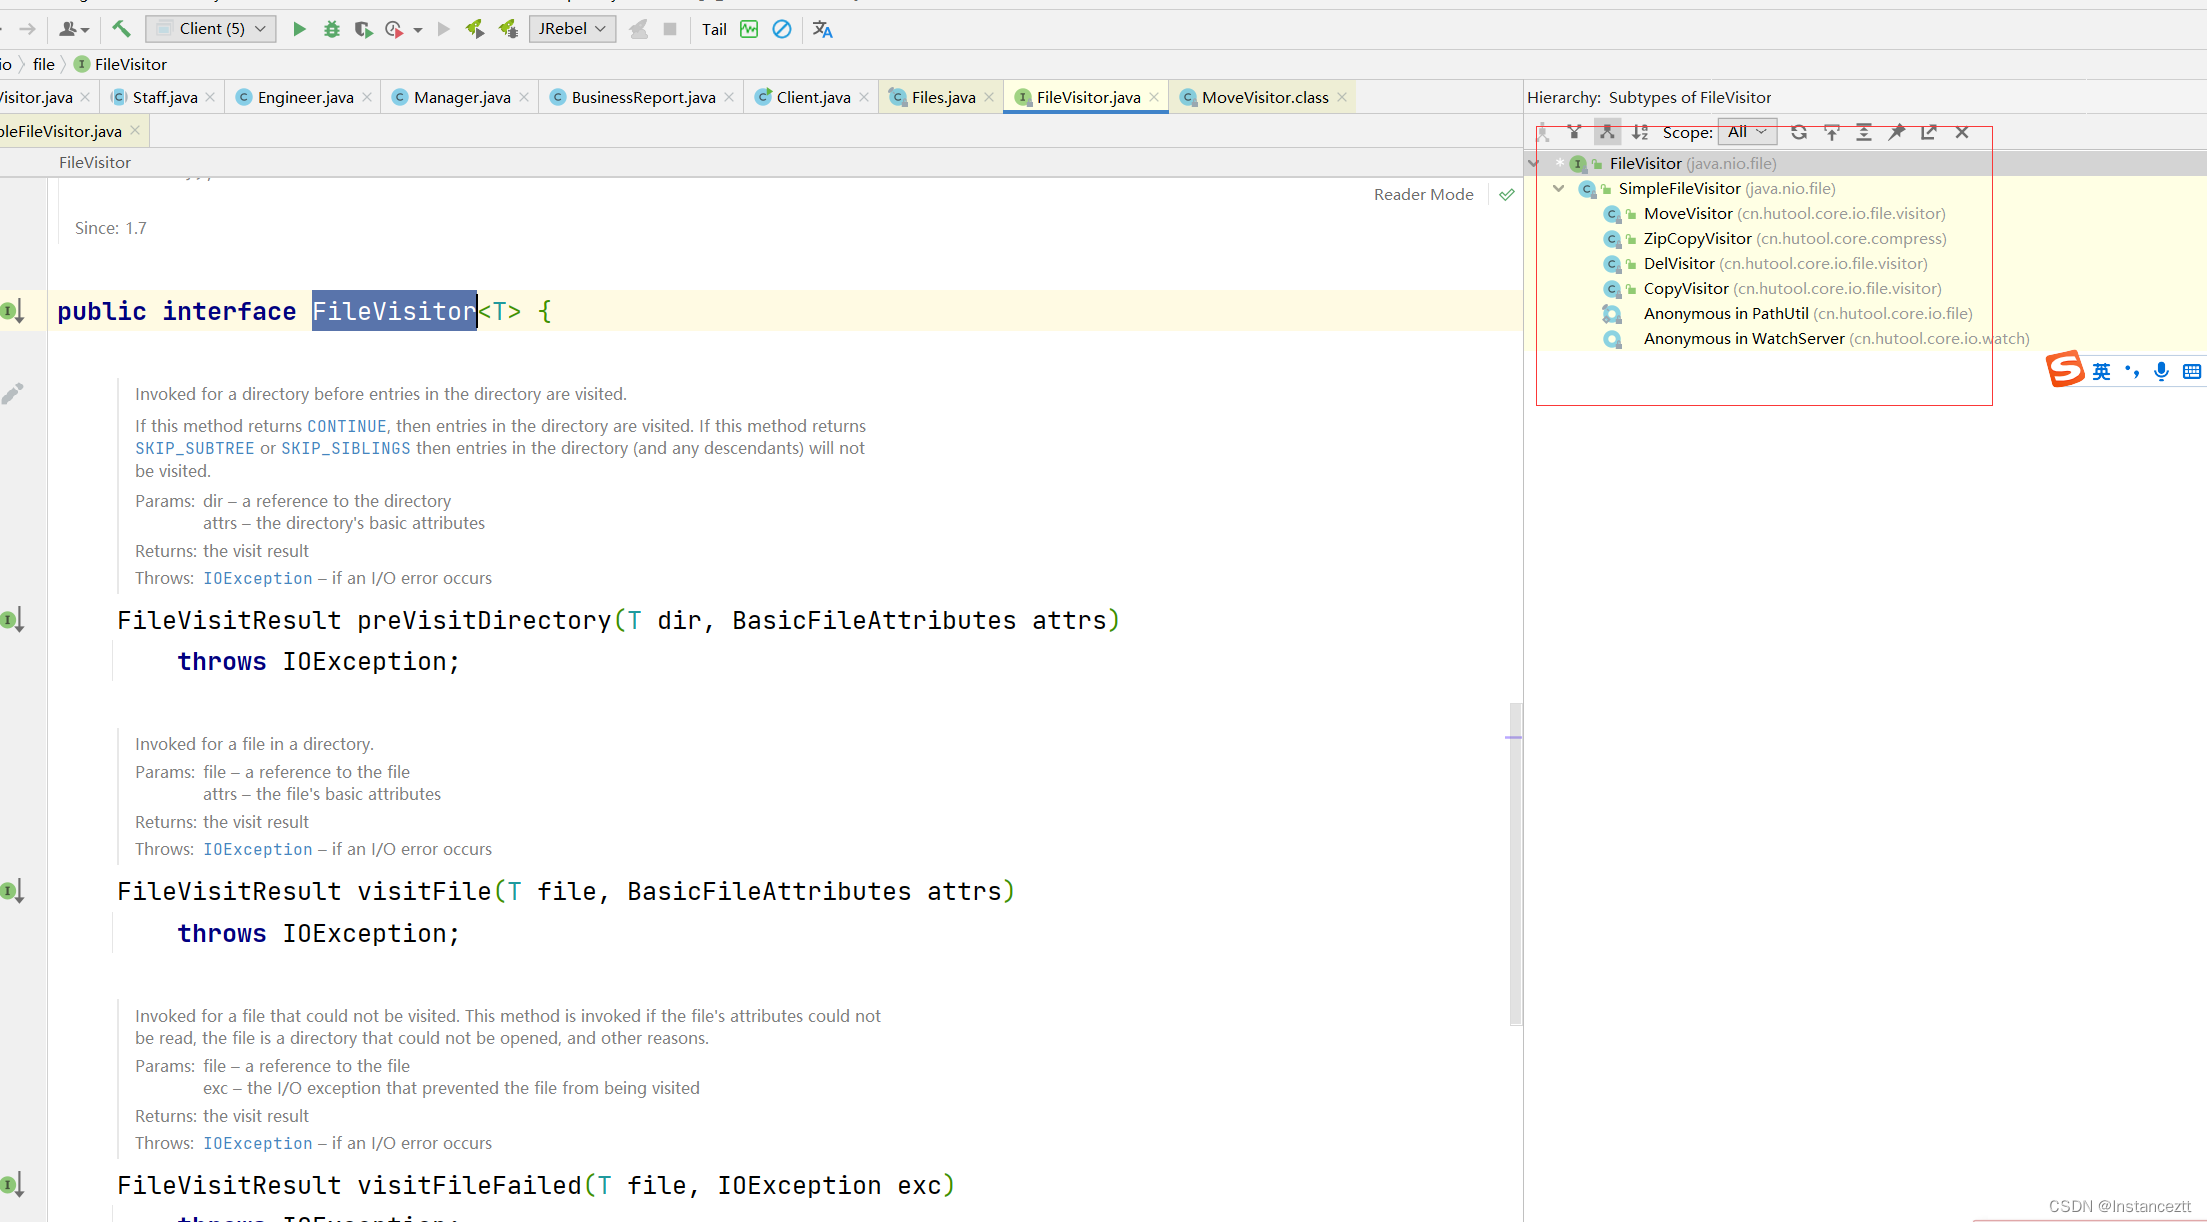Click the SKIP_SUBTREE link in documentation
Screen dimensions: 2207x1222
[x=195, y=448]
